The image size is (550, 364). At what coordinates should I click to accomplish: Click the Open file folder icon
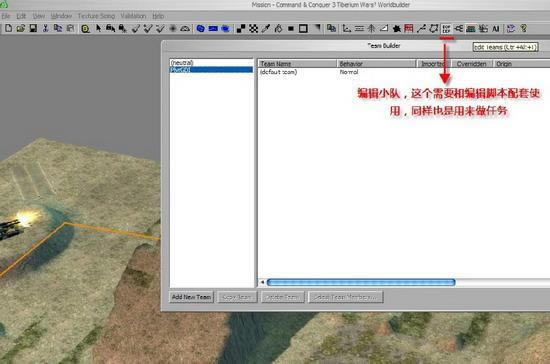pos(21,28)
